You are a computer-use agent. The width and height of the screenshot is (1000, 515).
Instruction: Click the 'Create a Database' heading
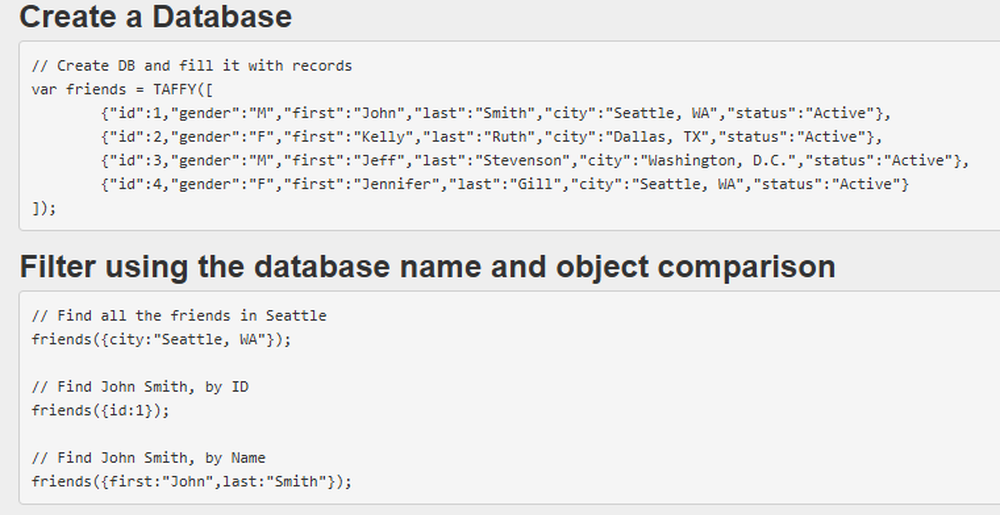click(x=156, y=17)
